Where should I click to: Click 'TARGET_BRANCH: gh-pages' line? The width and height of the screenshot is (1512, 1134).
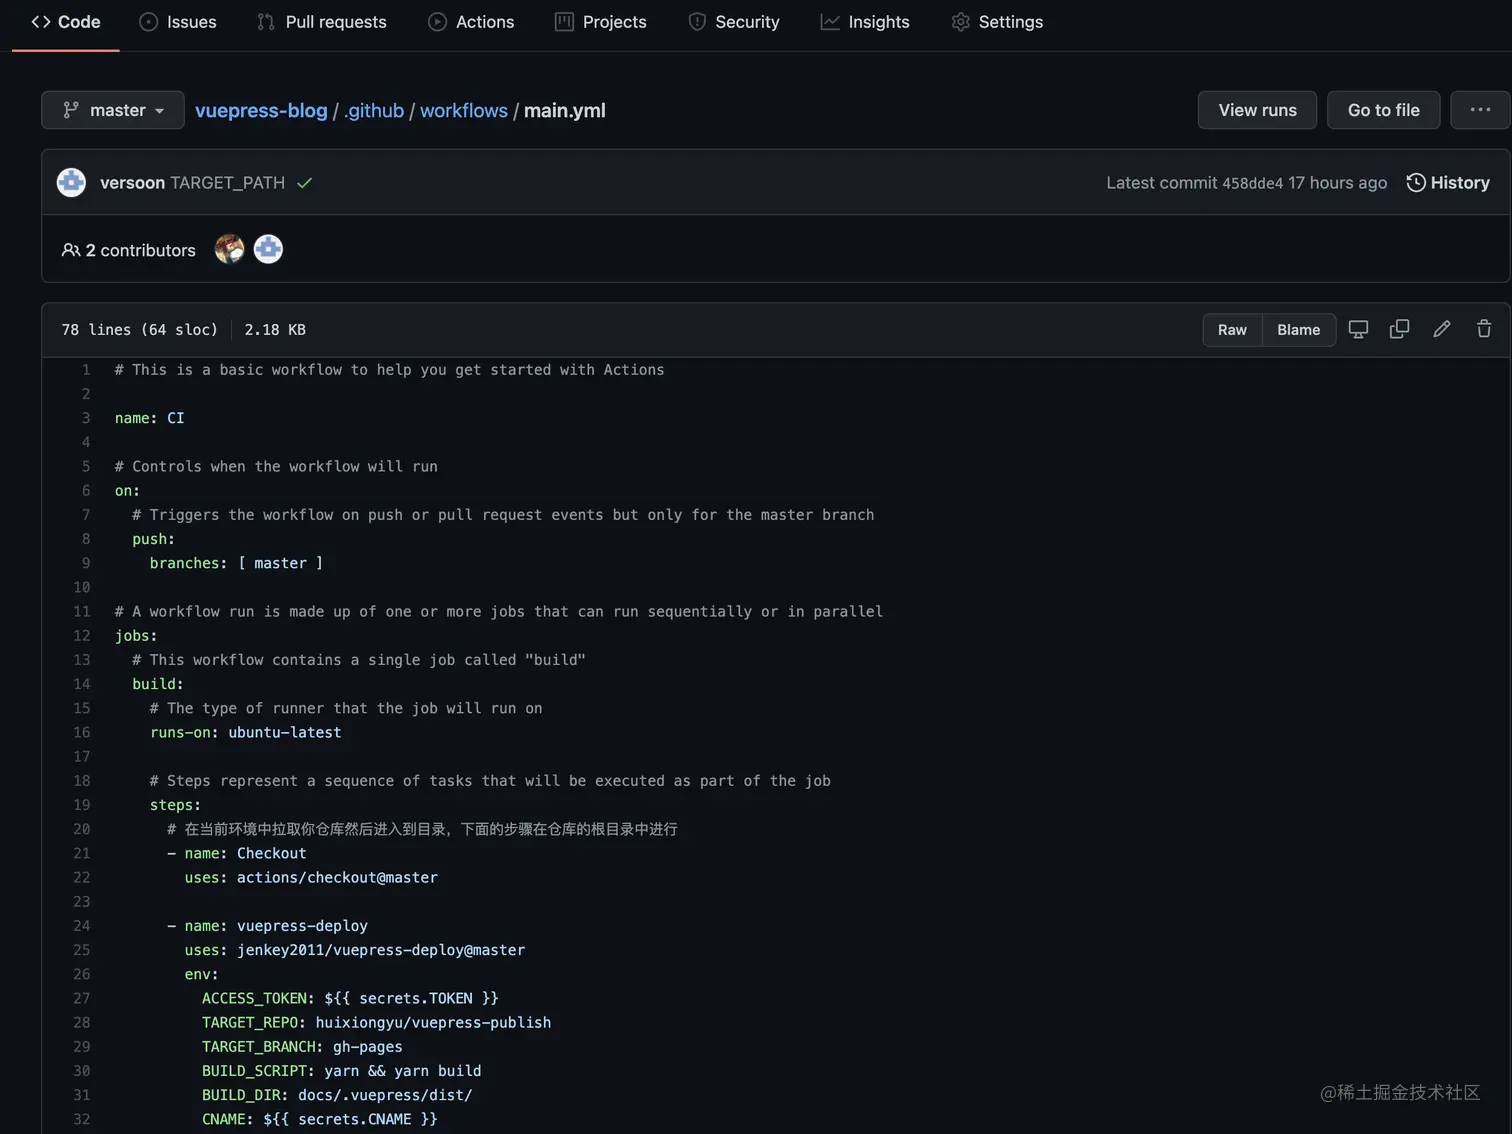tap(302, 1046)
